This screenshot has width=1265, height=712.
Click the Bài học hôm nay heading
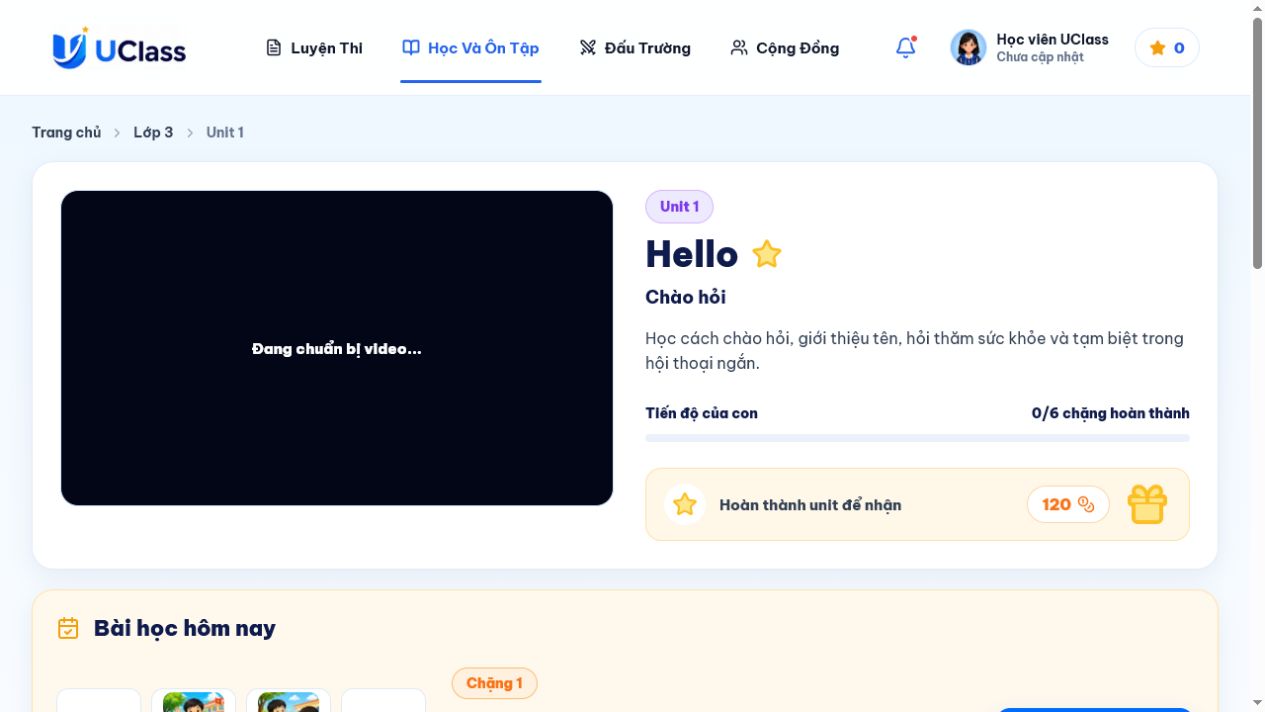tap(185, 628)
